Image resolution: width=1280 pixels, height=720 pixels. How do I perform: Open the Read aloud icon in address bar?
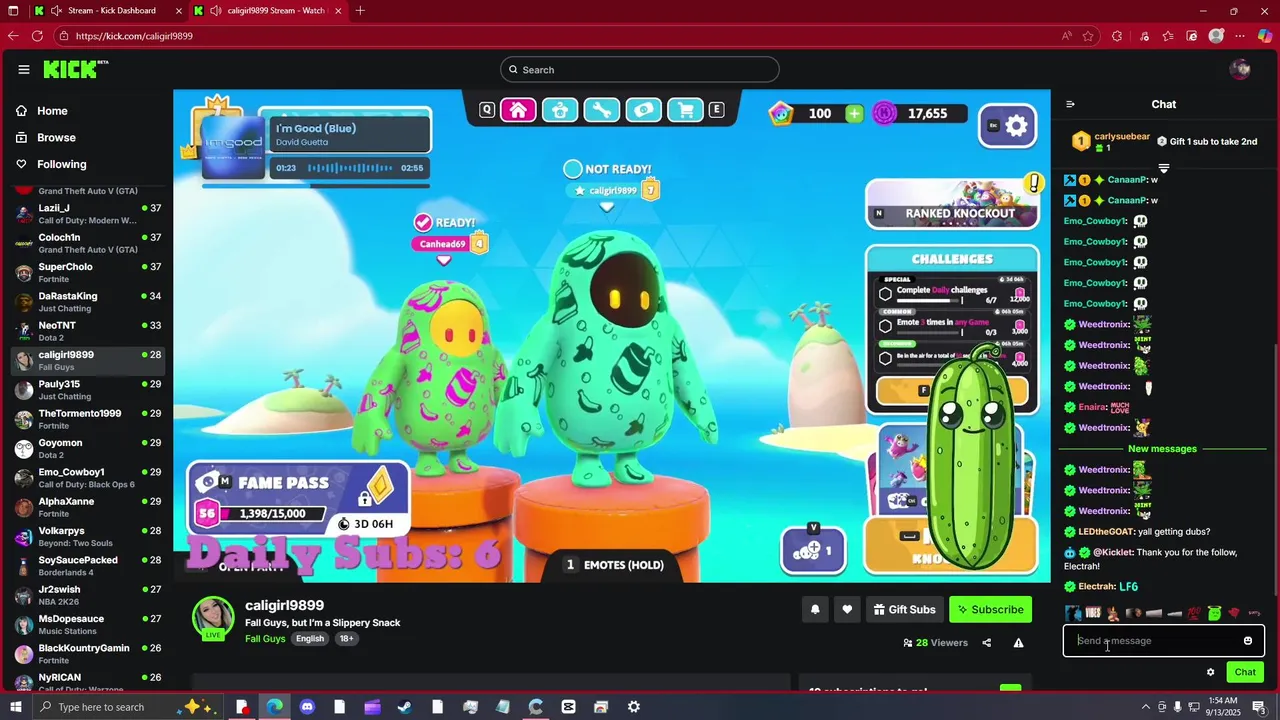[x=1067, y=36]
